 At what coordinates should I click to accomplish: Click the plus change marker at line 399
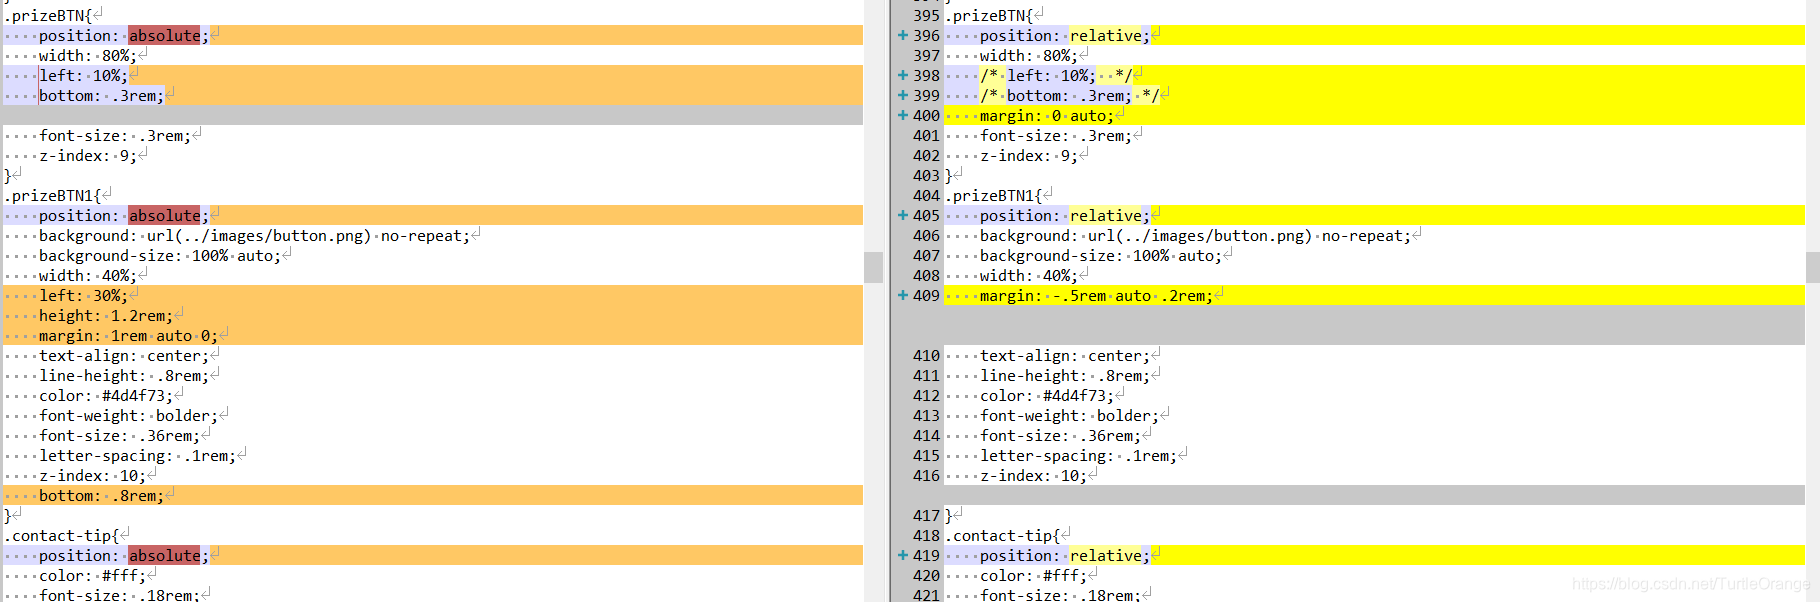[x=903, y=95]
